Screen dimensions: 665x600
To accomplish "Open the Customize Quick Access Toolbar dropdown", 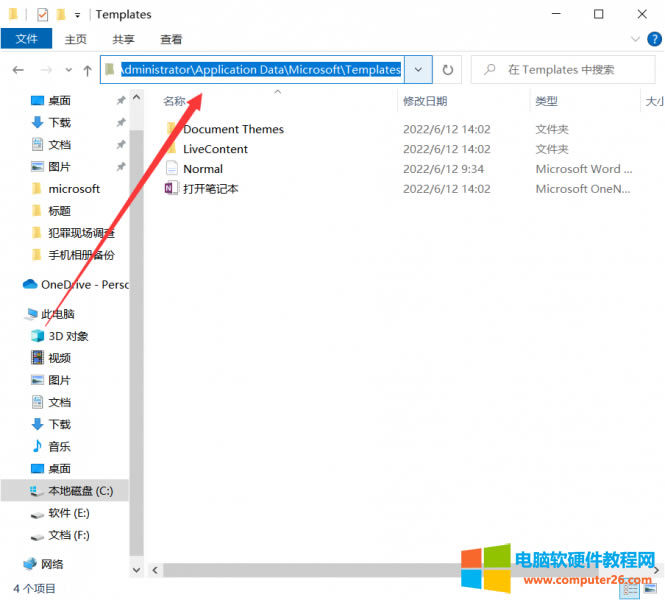I will click(78, 15).
